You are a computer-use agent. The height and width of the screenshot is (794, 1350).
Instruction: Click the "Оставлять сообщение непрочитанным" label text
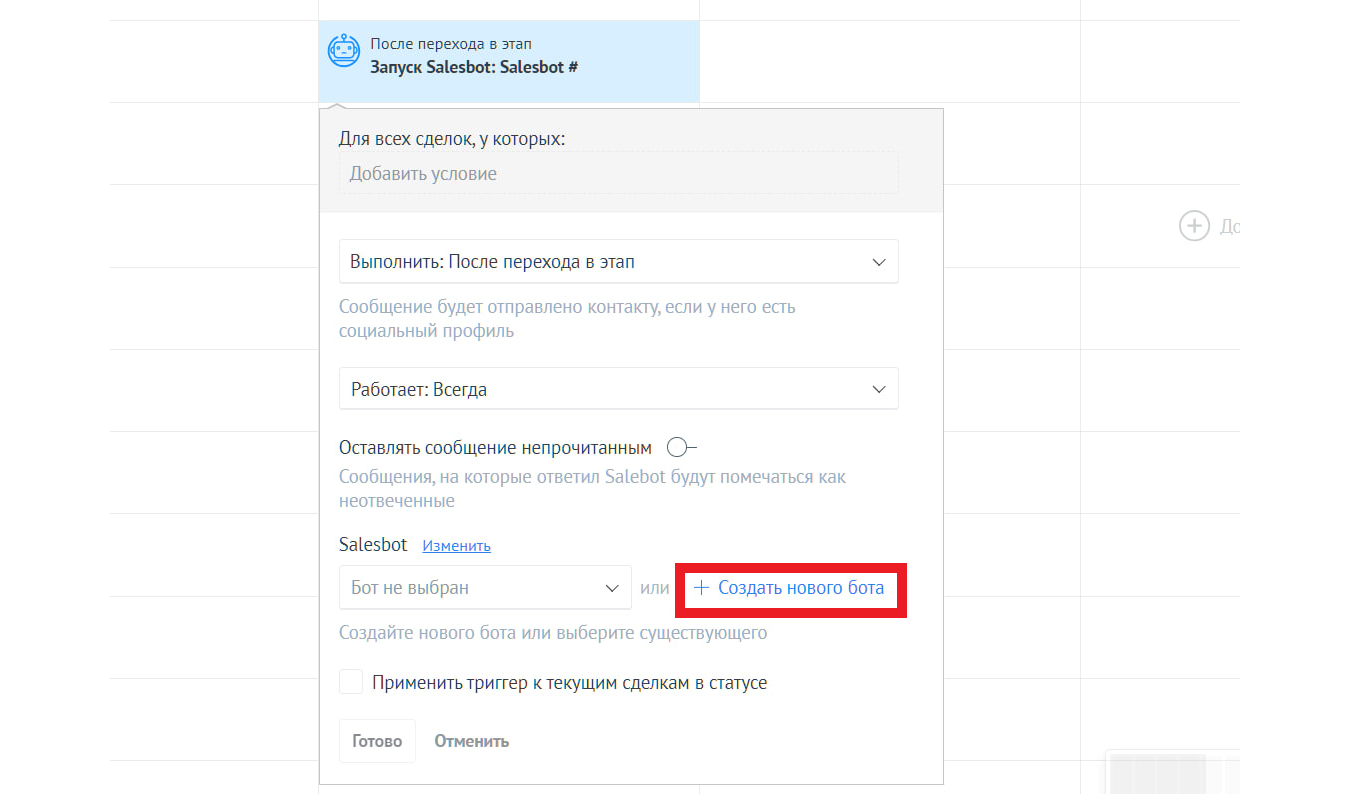pyautogui.click(x=495, y=448)
